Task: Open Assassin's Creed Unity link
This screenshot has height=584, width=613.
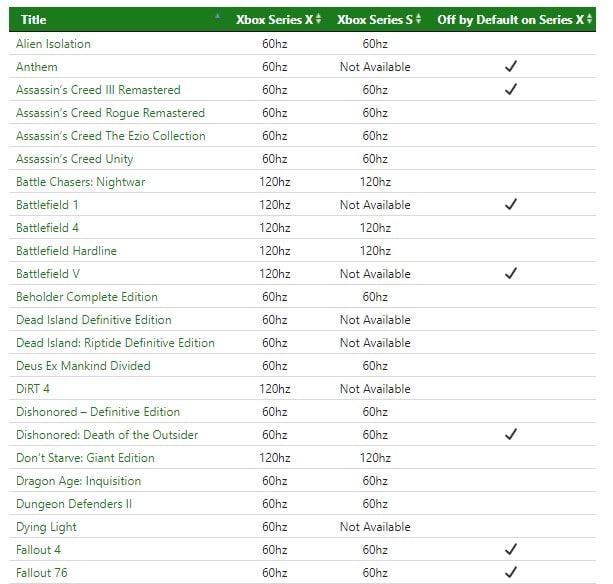Action: pyautogui.click(x=75, y=159)
